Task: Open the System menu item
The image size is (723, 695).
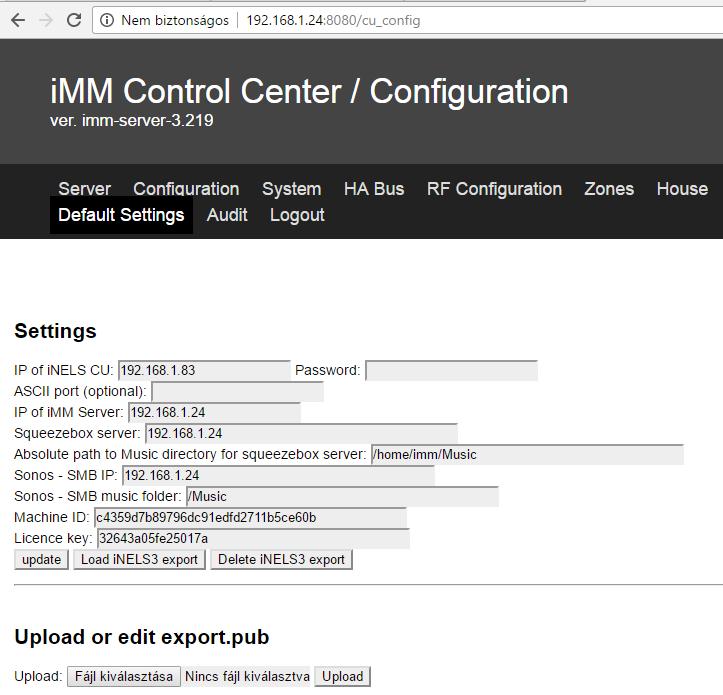Action: [291, 189]
